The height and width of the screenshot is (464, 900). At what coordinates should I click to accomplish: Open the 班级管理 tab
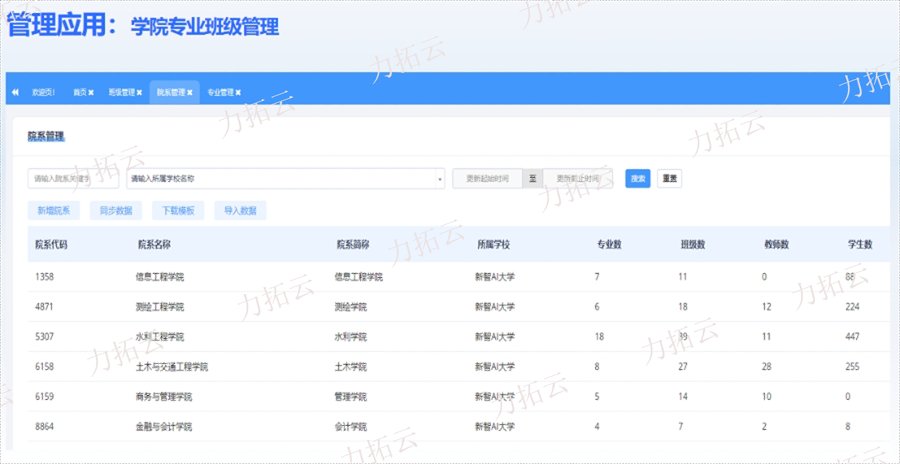click(121, 92)
